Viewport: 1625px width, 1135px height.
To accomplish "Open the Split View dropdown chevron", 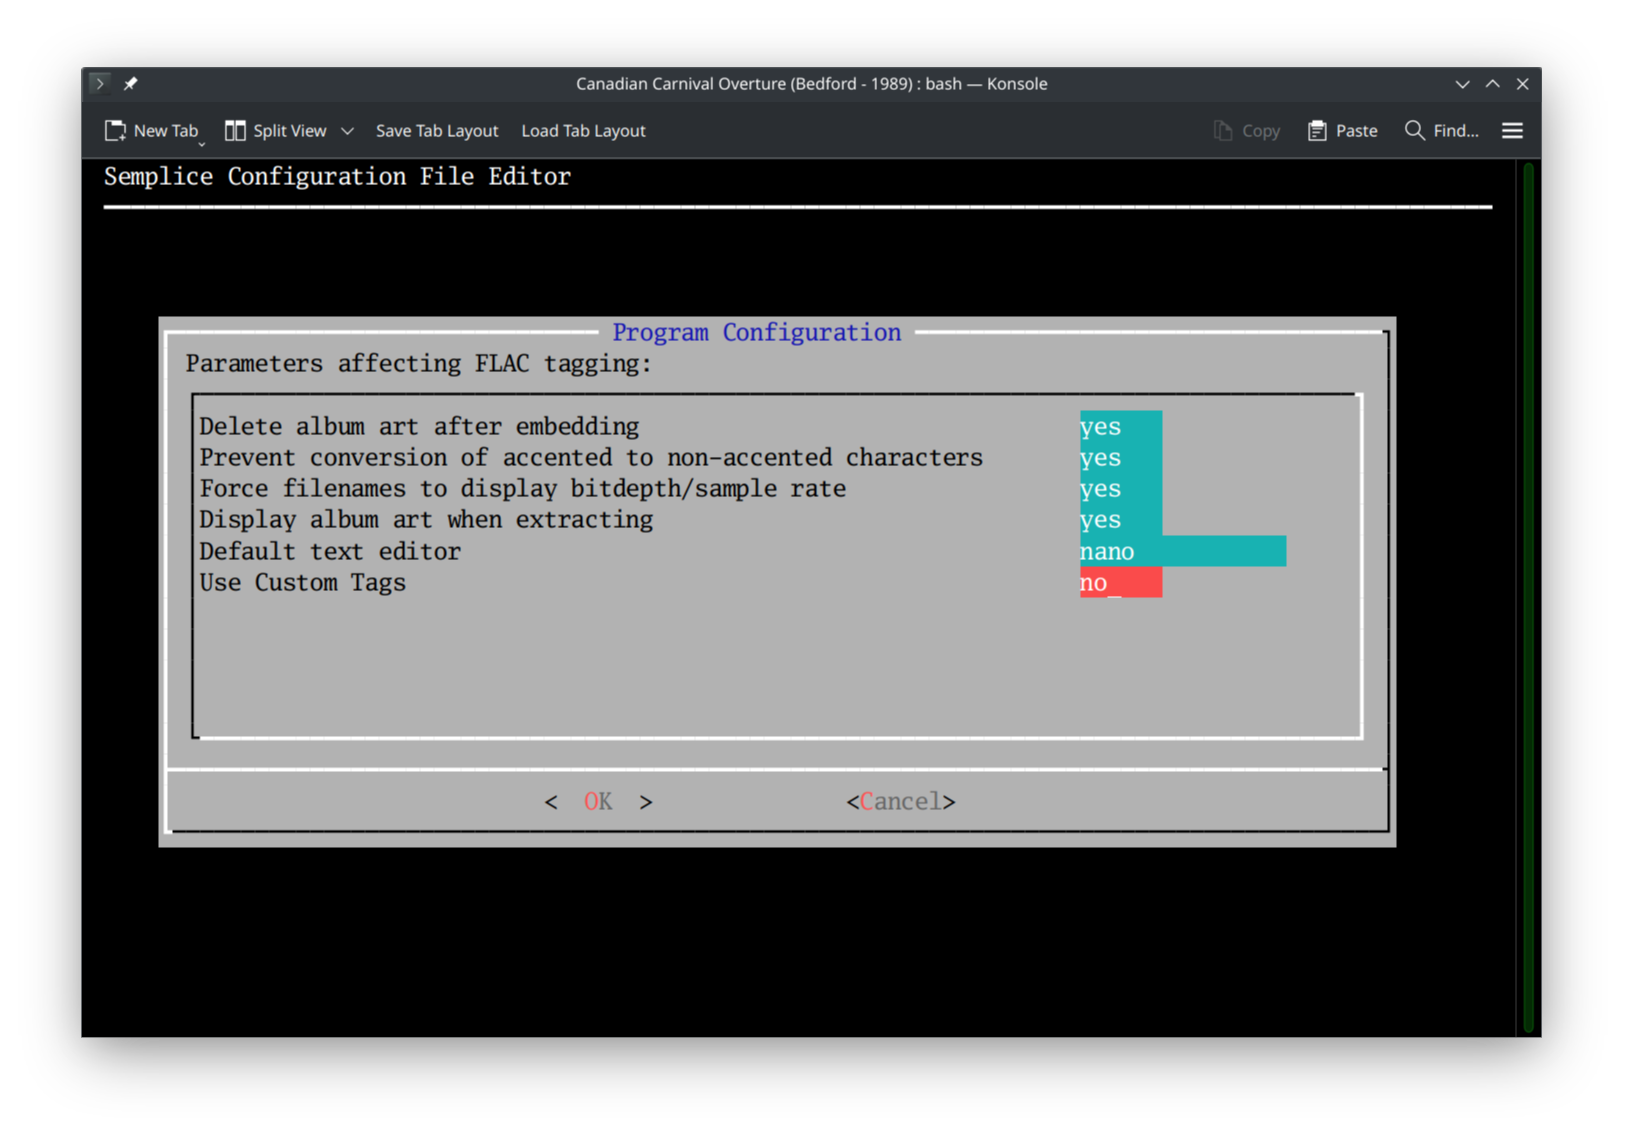I will pyautogui.click(x=348, y=130).
